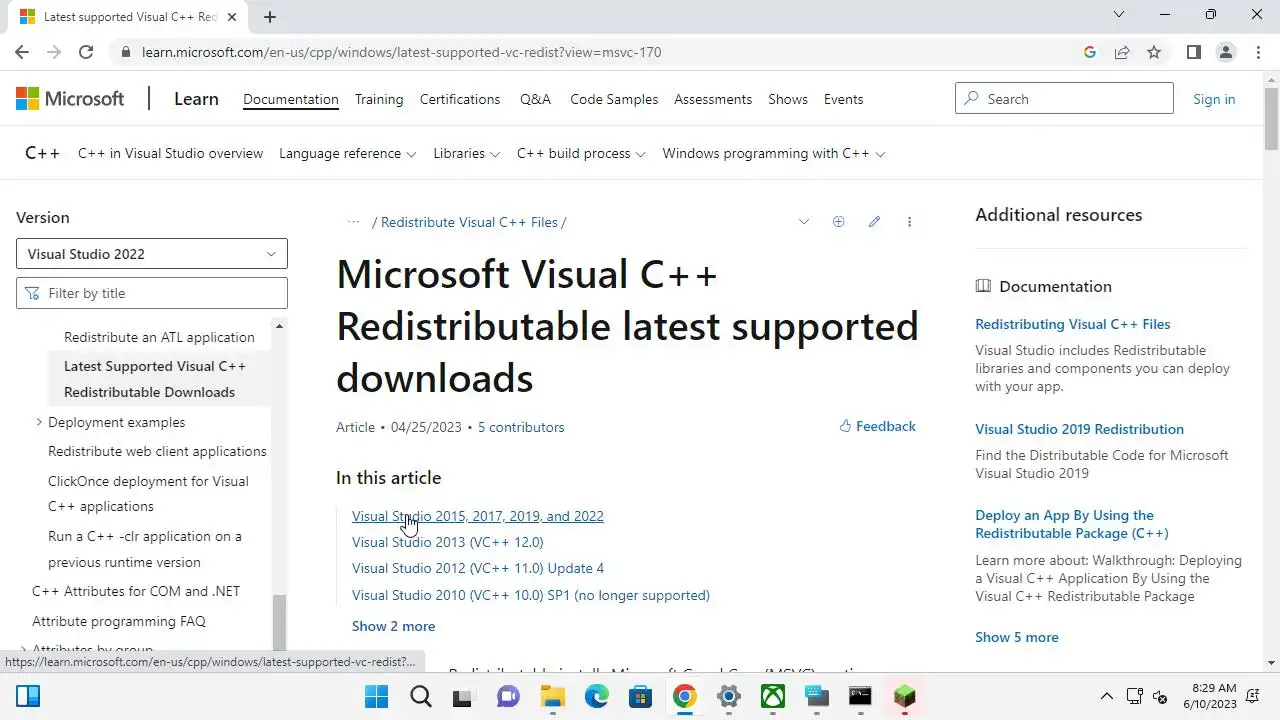The height and width of the screenshot is (720, 1280).
Task: Open Chrome side panel icon
Action: (1193, 52)
